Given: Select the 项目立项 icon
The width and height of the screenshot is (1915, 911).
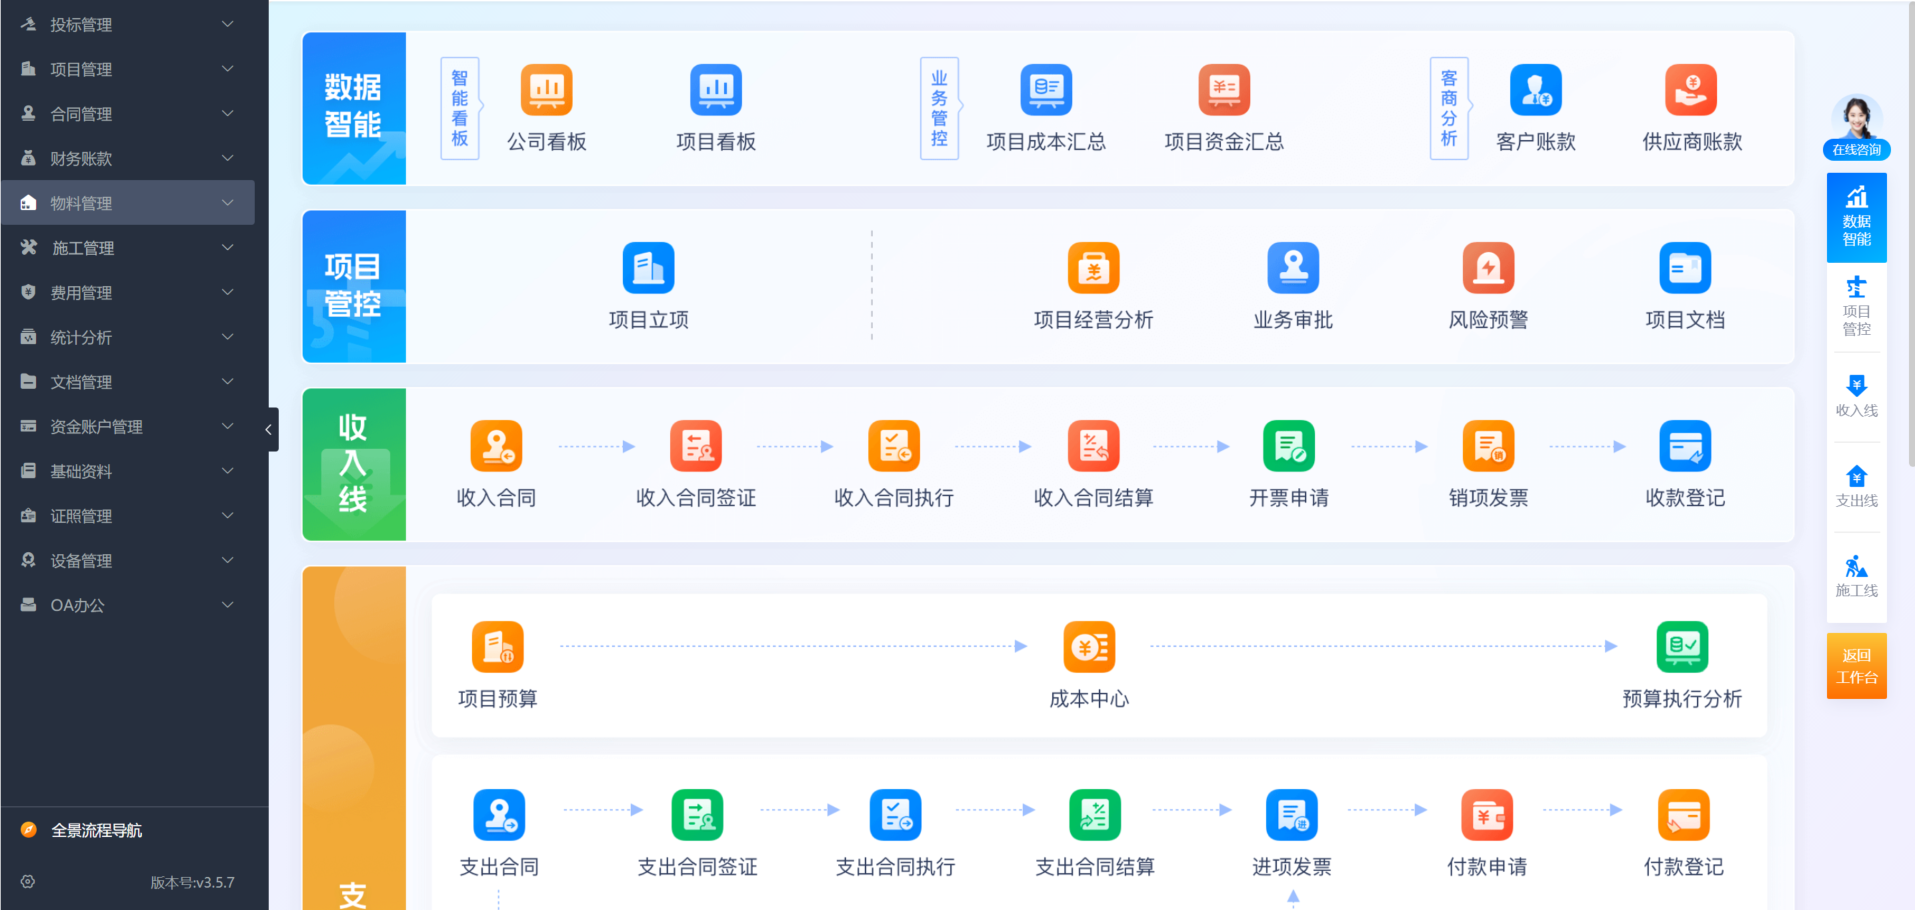Looking at the screenshot, I should click(647, 268).
